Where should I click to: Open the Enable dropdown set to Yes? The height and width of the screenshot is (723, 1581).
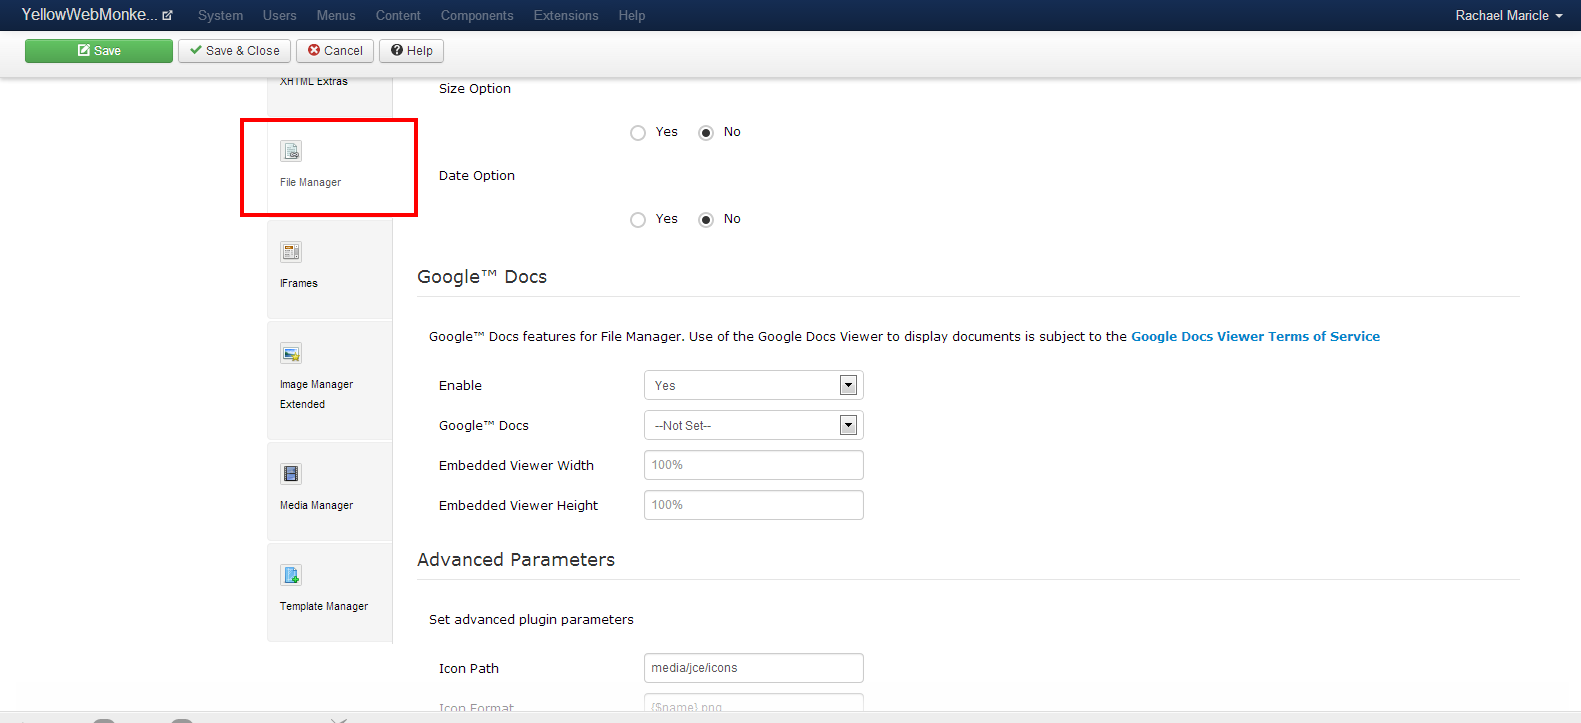click(x=754, y=385)
